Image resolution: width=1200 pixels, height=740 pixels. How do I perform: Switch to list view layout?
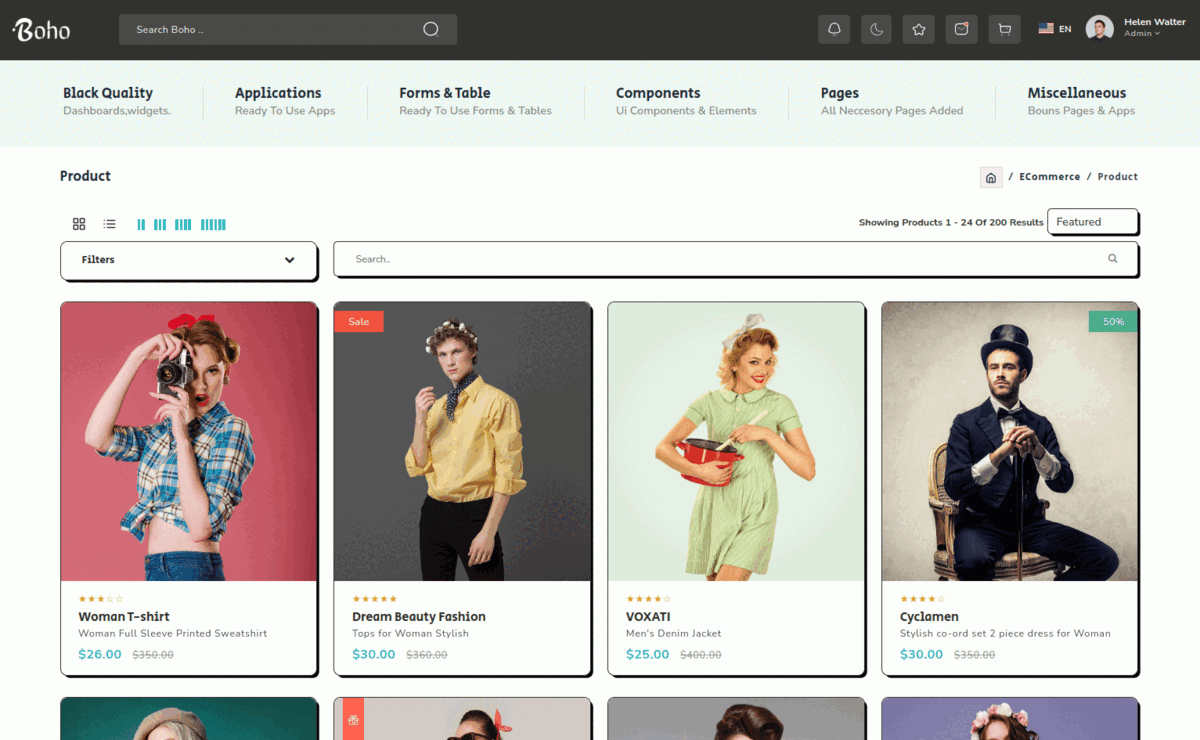(110, 224)
